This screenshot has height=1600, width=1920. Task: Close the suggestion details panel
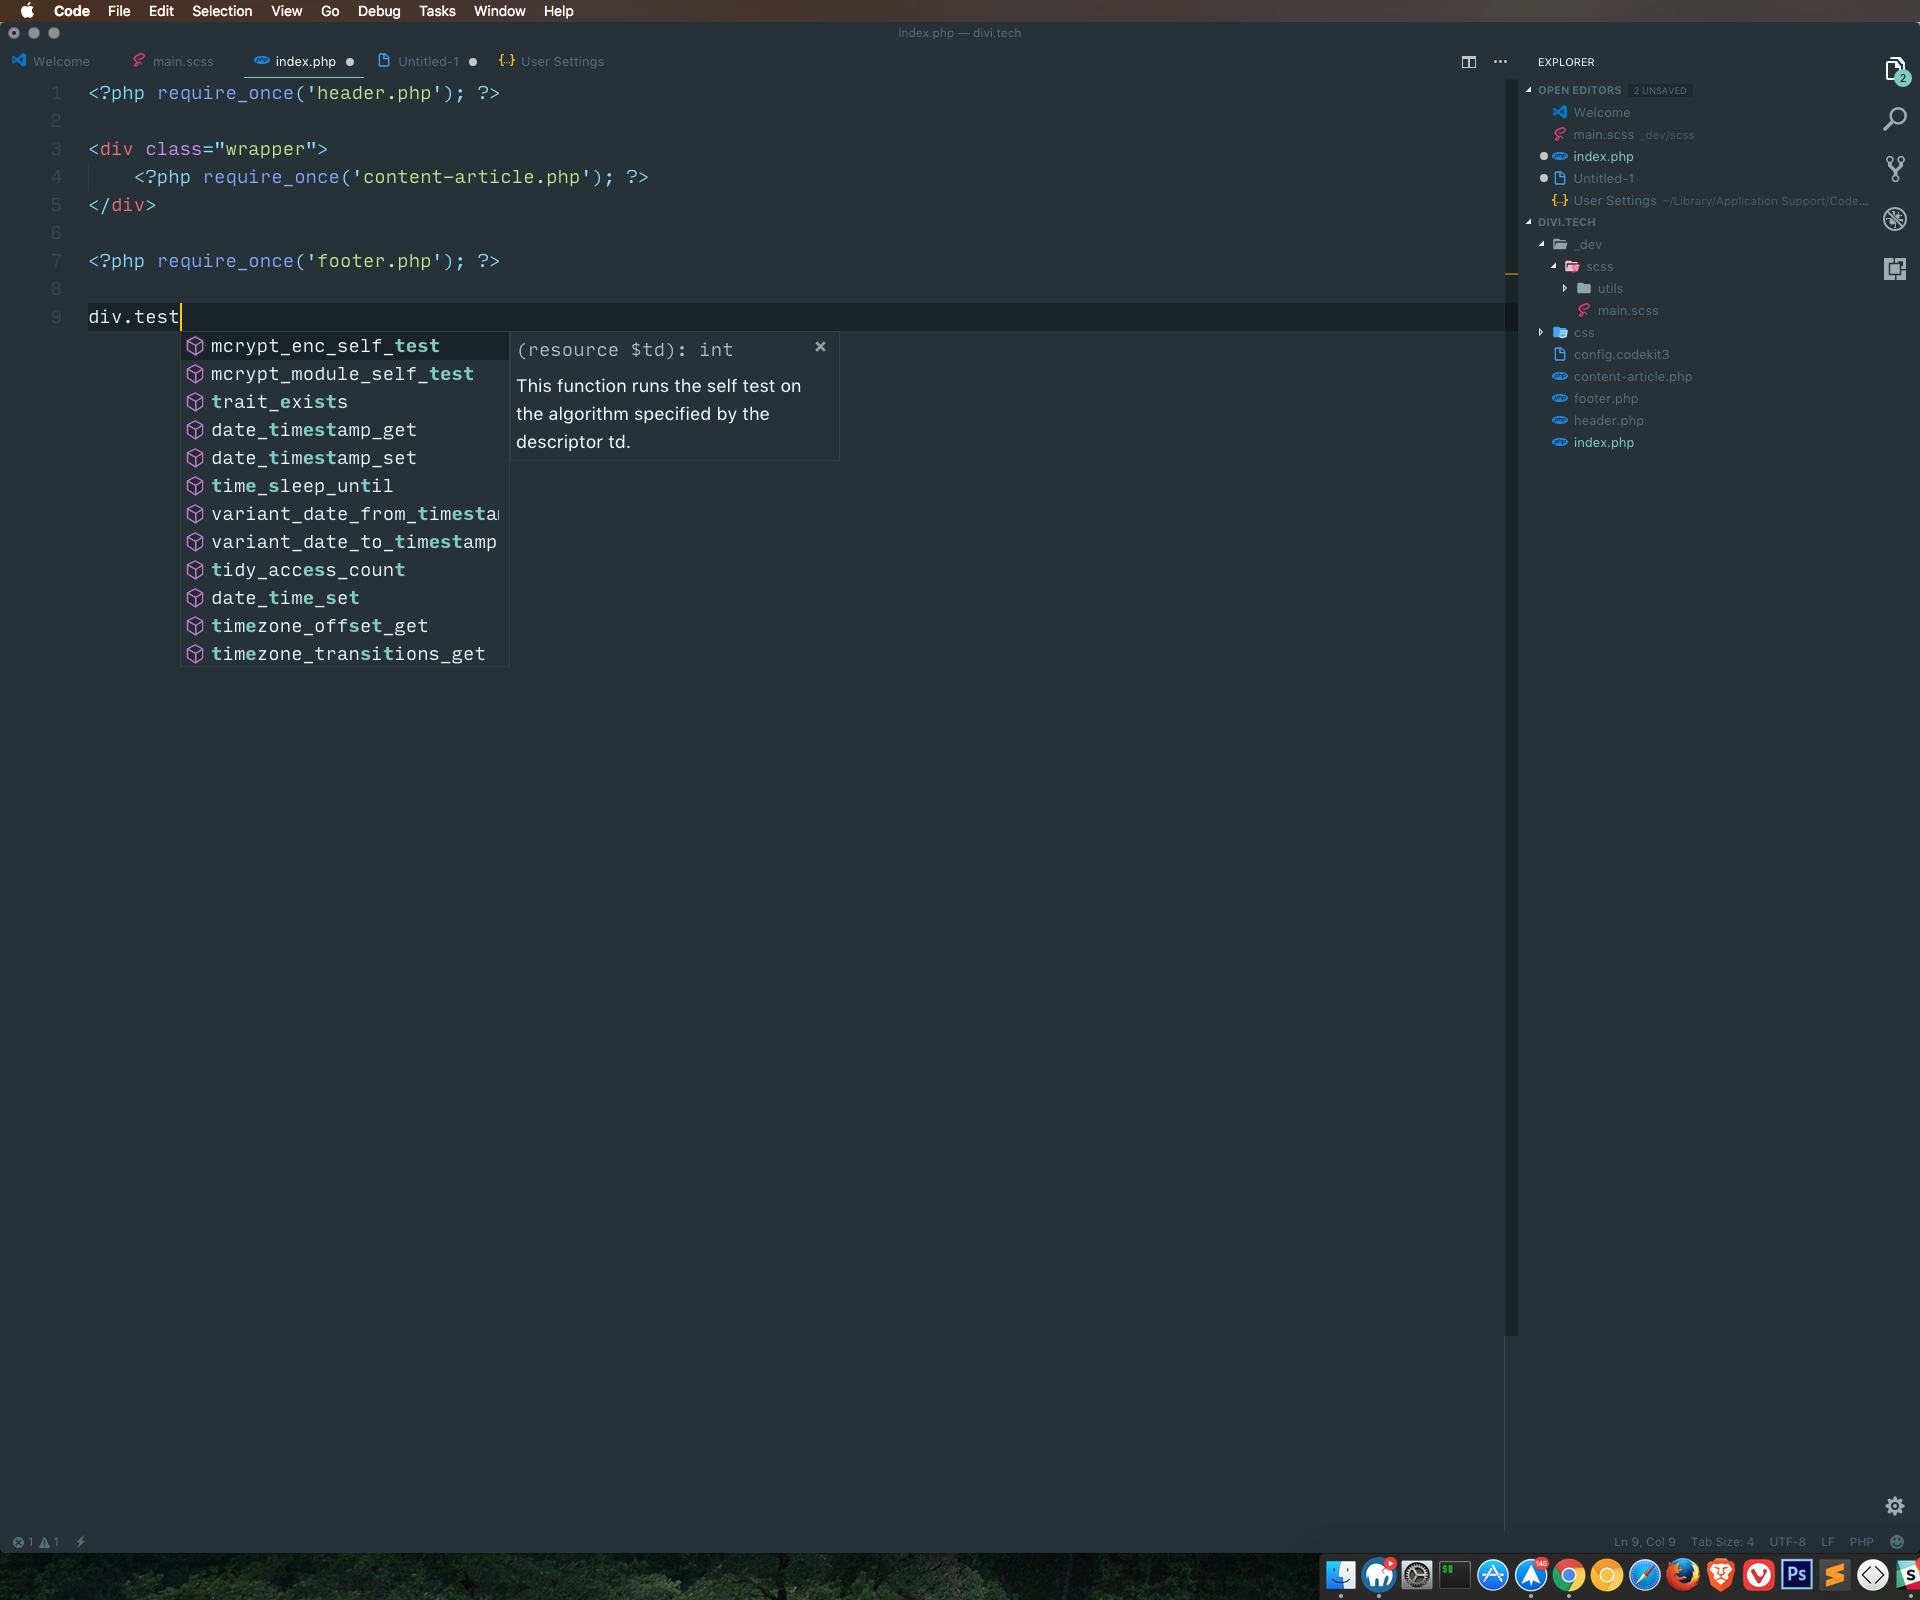pos(820,347)
